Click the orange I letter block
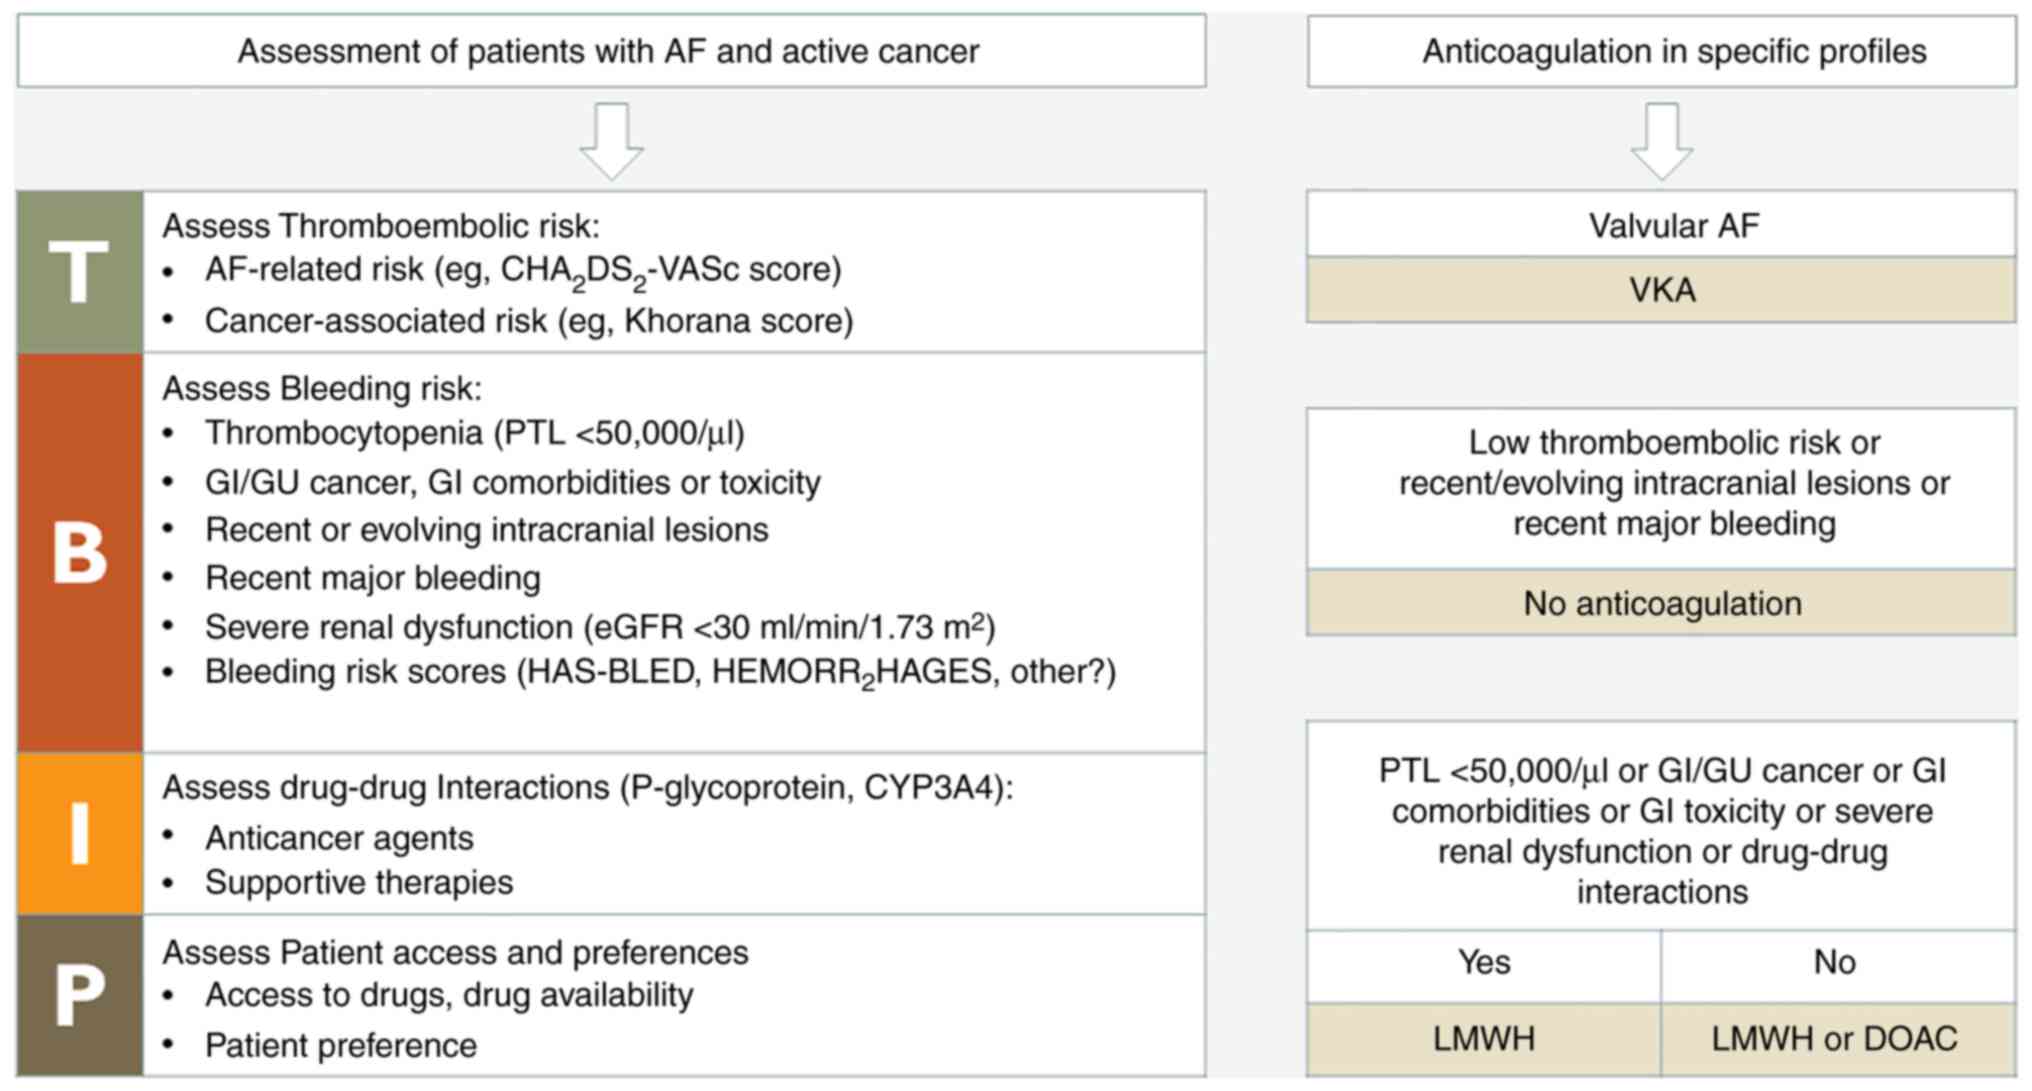 click(x=80, y=834)
